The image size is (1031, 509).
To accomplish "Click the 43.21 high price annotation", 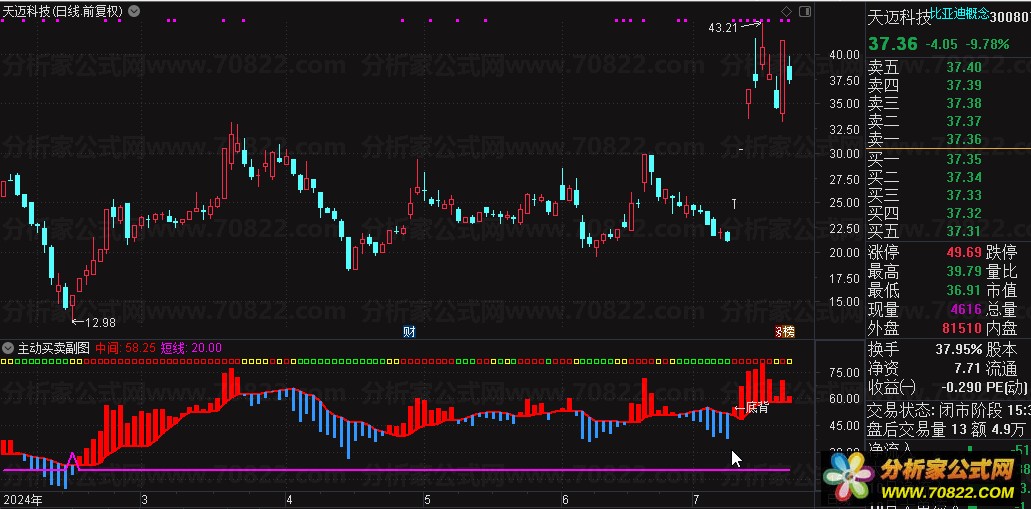I will [x=723, y=28].
